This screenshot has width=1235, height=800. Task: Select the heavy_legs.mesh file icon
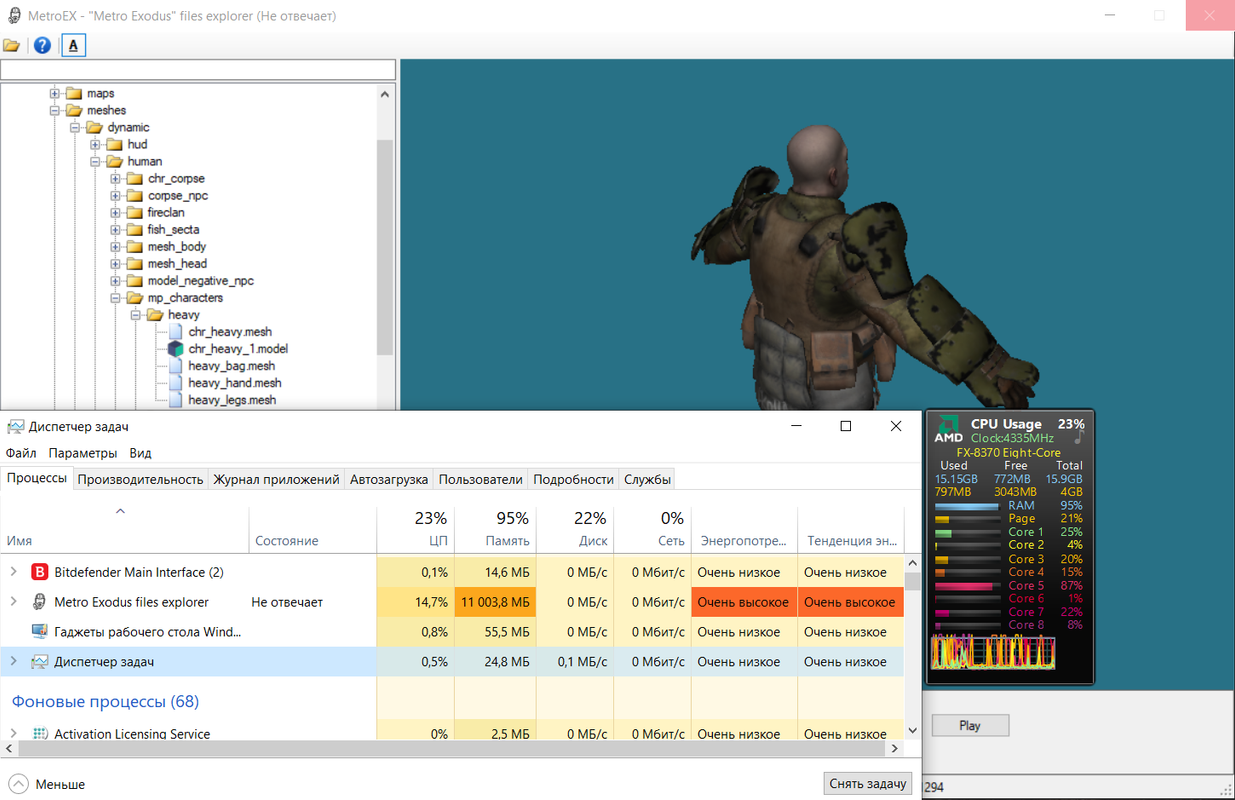click(176, 400)
